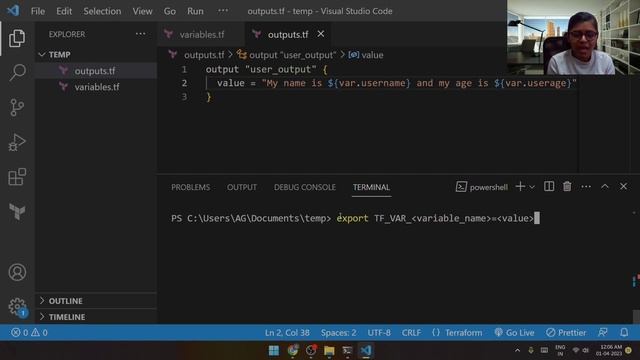Open the Edit menu
The width and height of the screenshot is (640, 360).
64,11
